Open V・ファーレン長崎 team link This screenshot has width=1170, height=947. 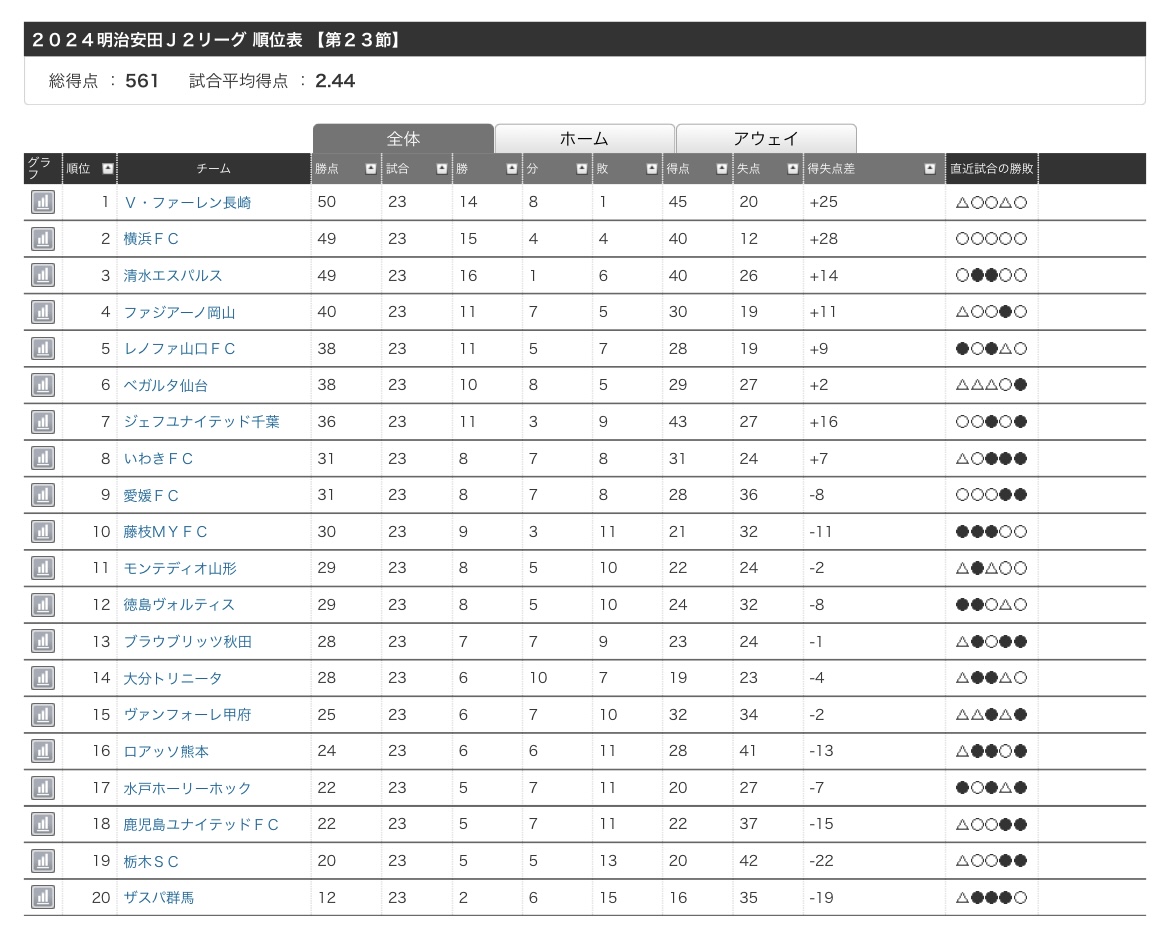pos(187,202)
